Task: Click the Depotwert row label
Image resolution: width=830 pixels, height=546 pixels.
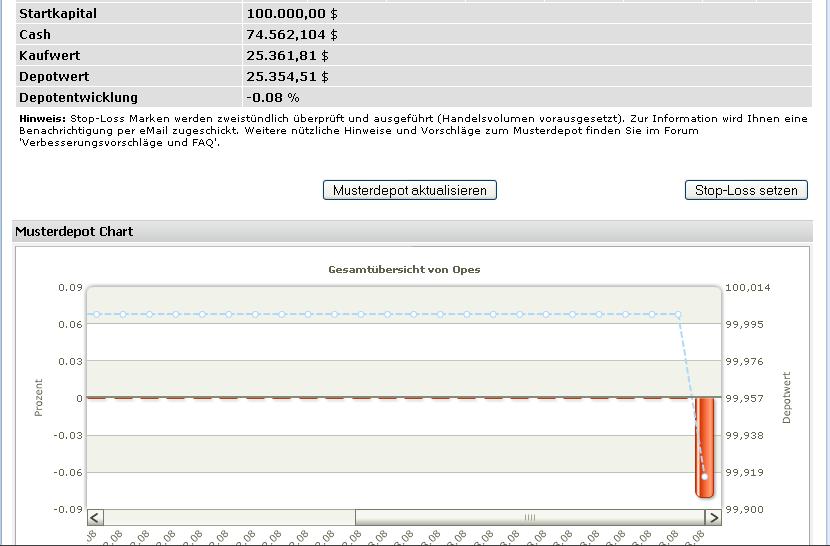Action: (x=54, y=77)
